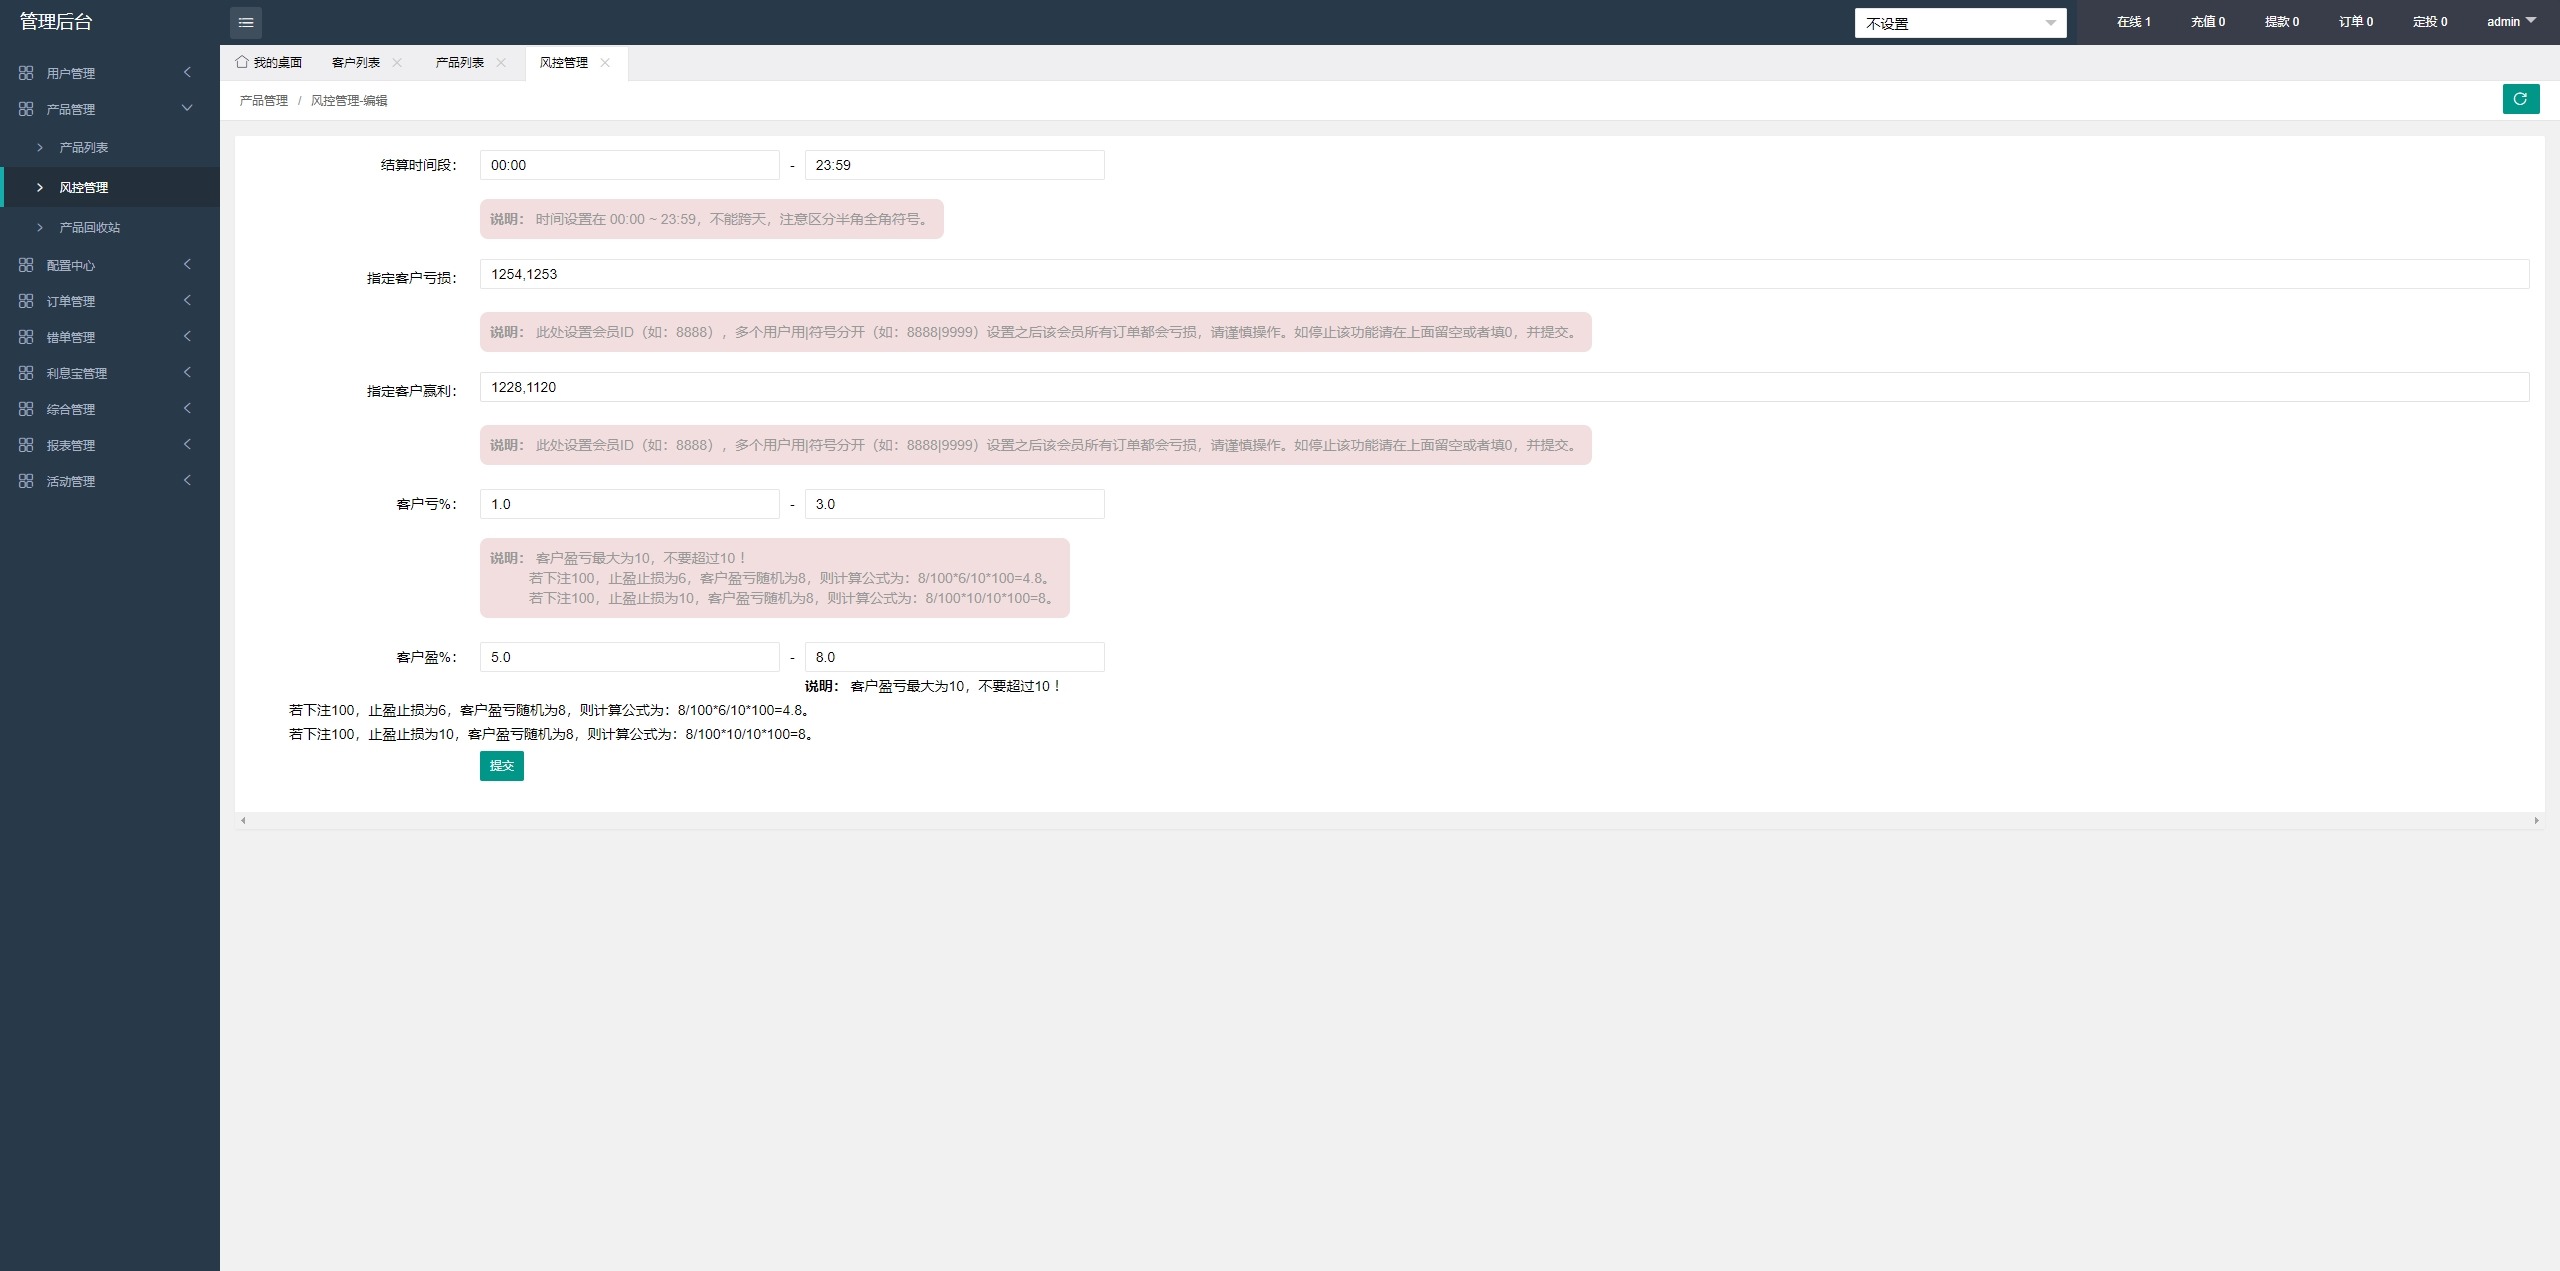Image resolution: width=2560 pixels, height=1271 pixels.
Task: Click the 产品管理 breadcrumb link
Action: (x=266, y=100)
